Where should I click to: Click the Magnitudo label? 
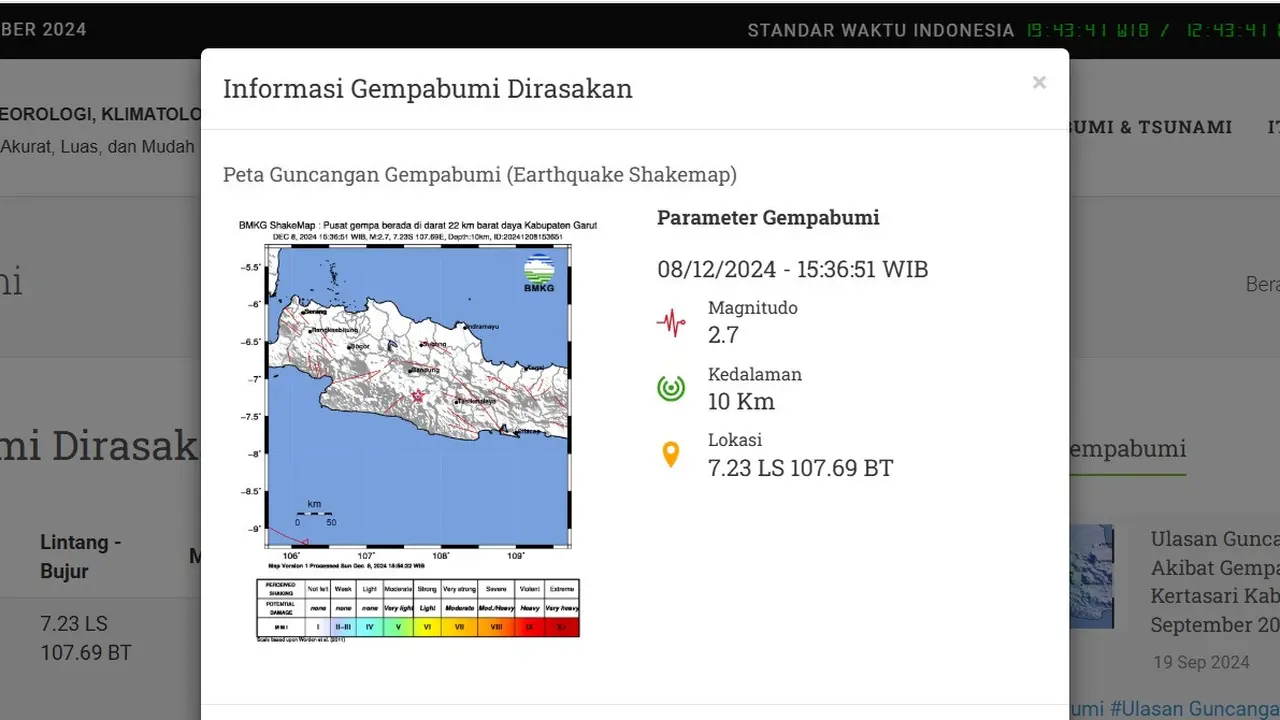pyautogui.click(x=753, y=308)
